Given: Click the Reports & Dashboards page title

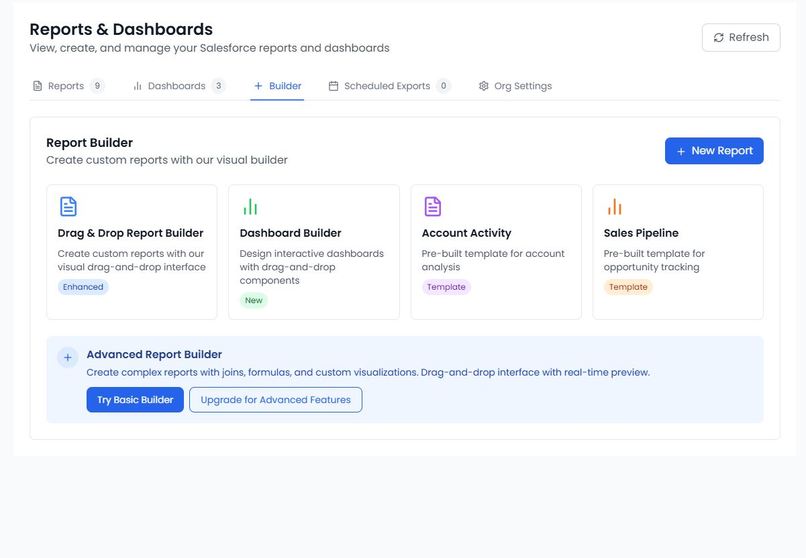Looking at the screenshot, I should click(x=121, y=29).
